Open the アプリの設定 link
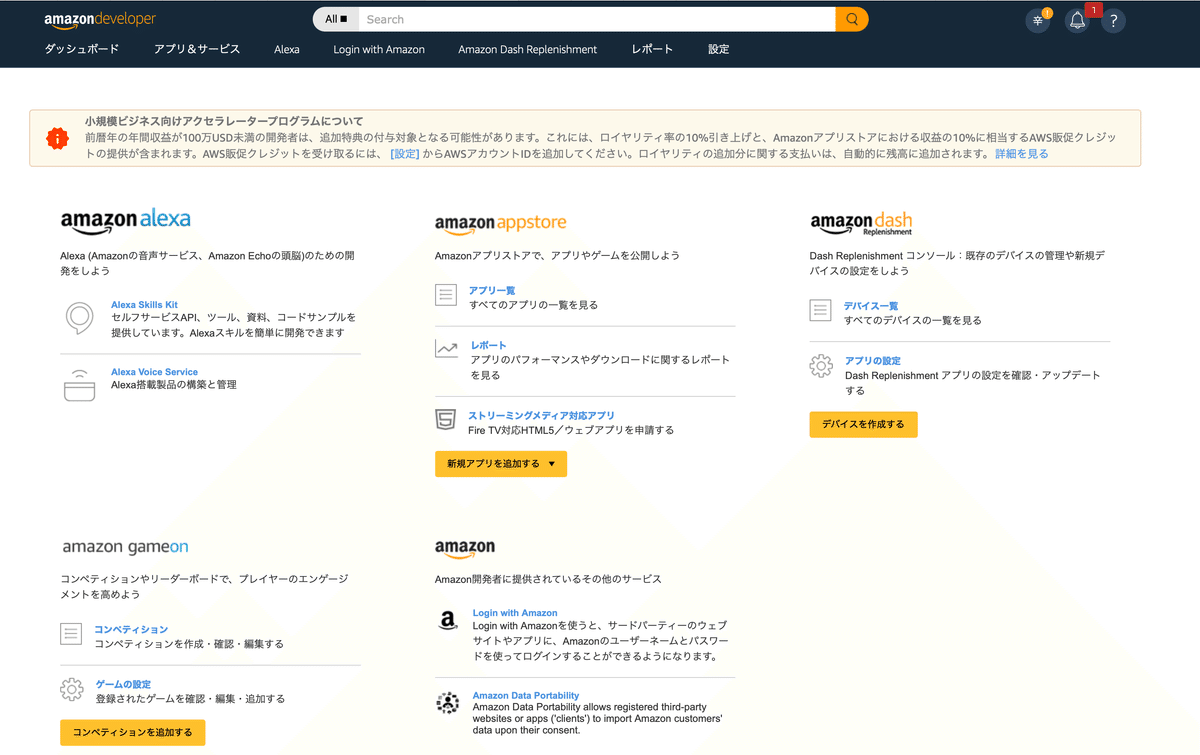1200x755 pixels. coord(873,361)
